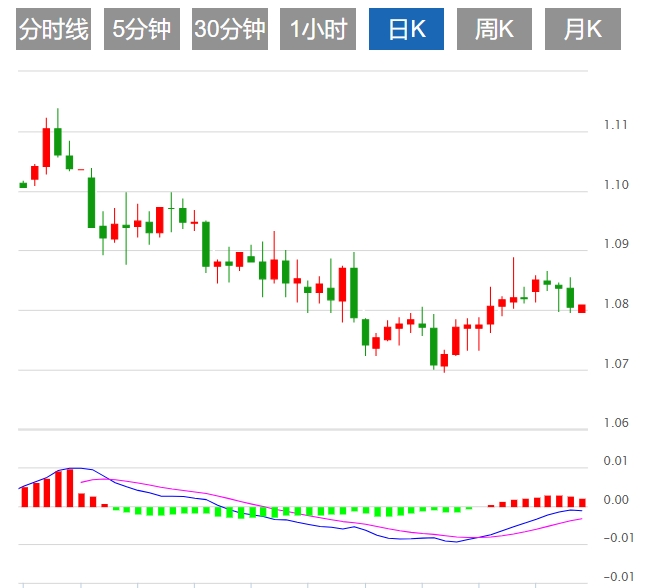The image size is (657, 588).
Task: Click the 1.08 price axis label
Action: (616, 303)
